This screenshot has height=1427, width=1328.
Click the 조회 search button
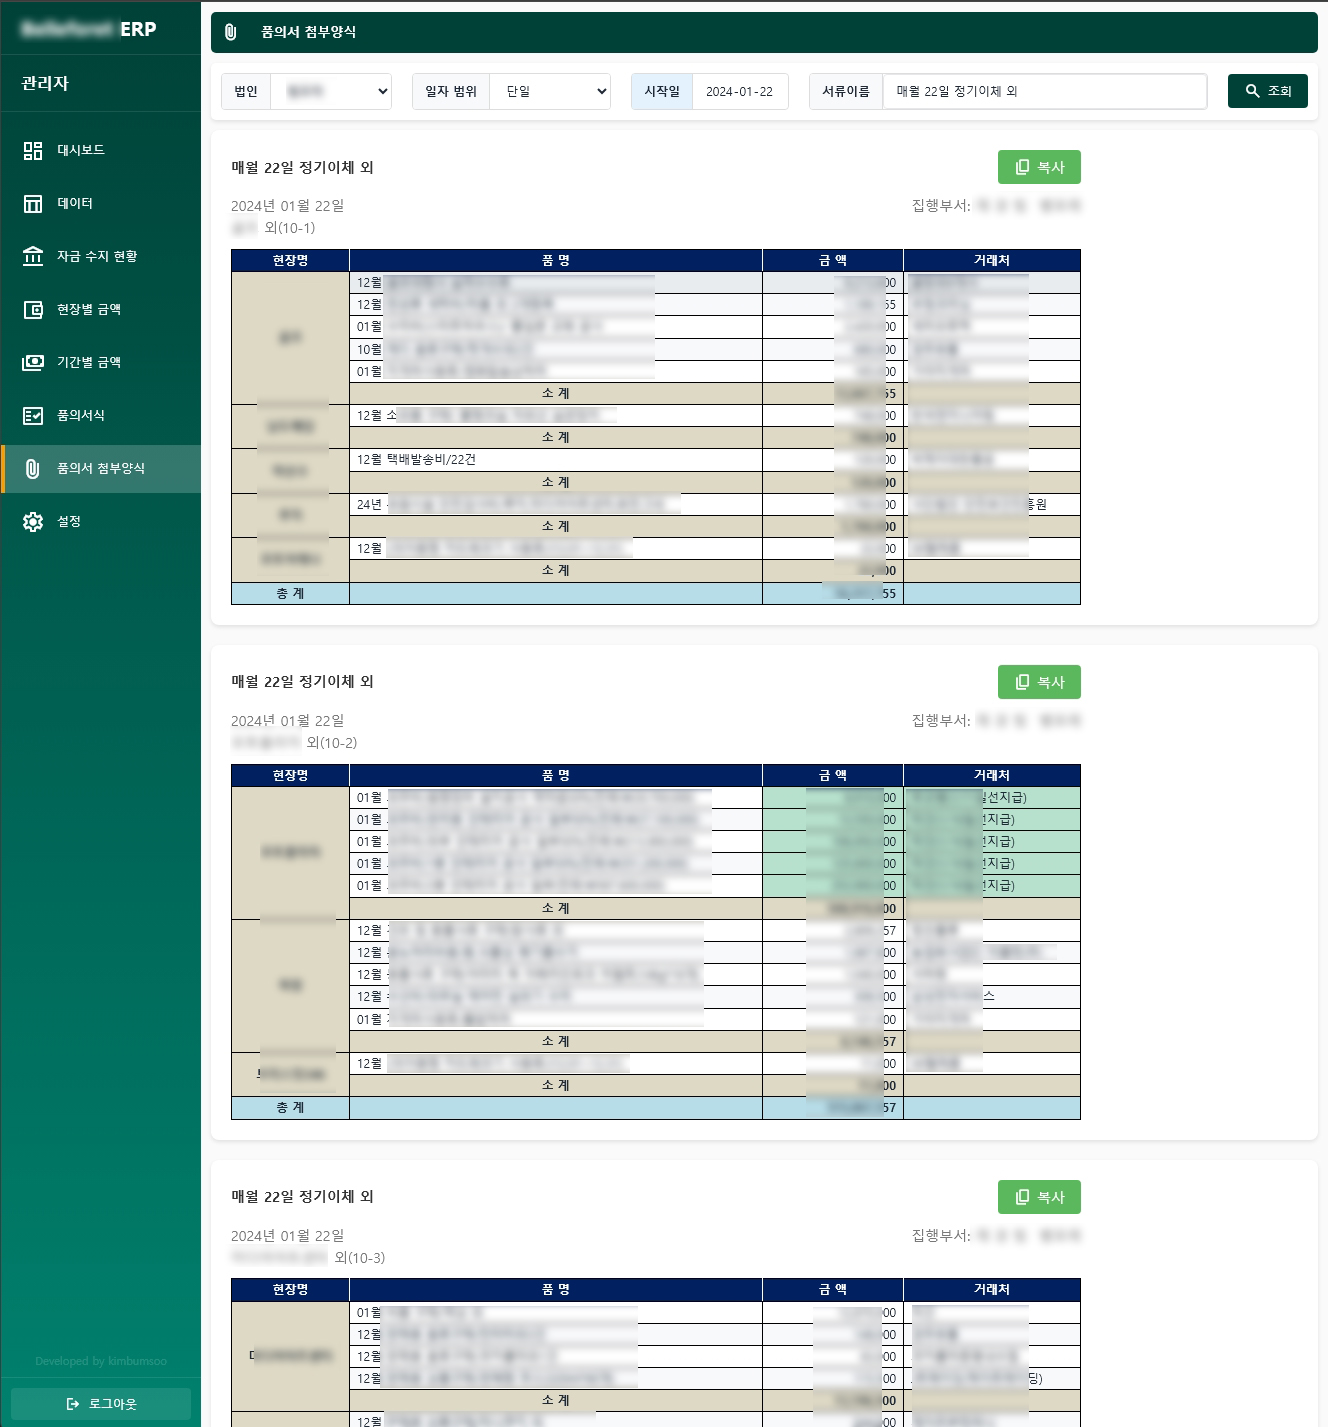[1267, 91]
